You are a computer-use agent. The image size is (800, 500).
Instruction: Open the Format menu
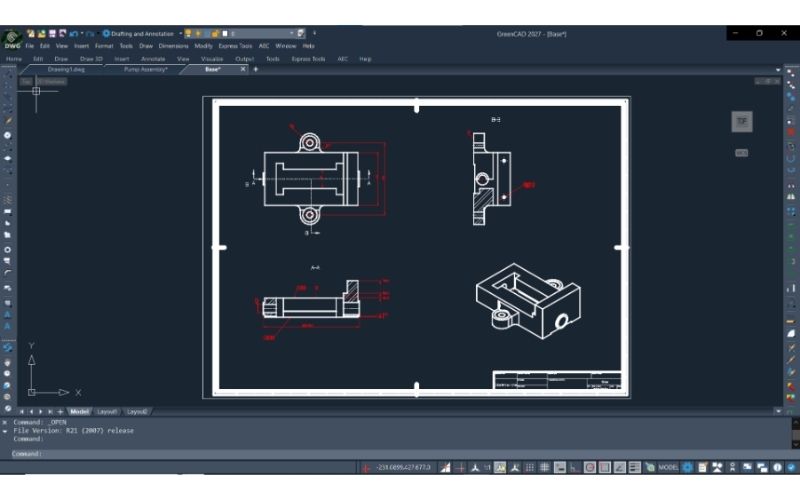tap(104, 46)
